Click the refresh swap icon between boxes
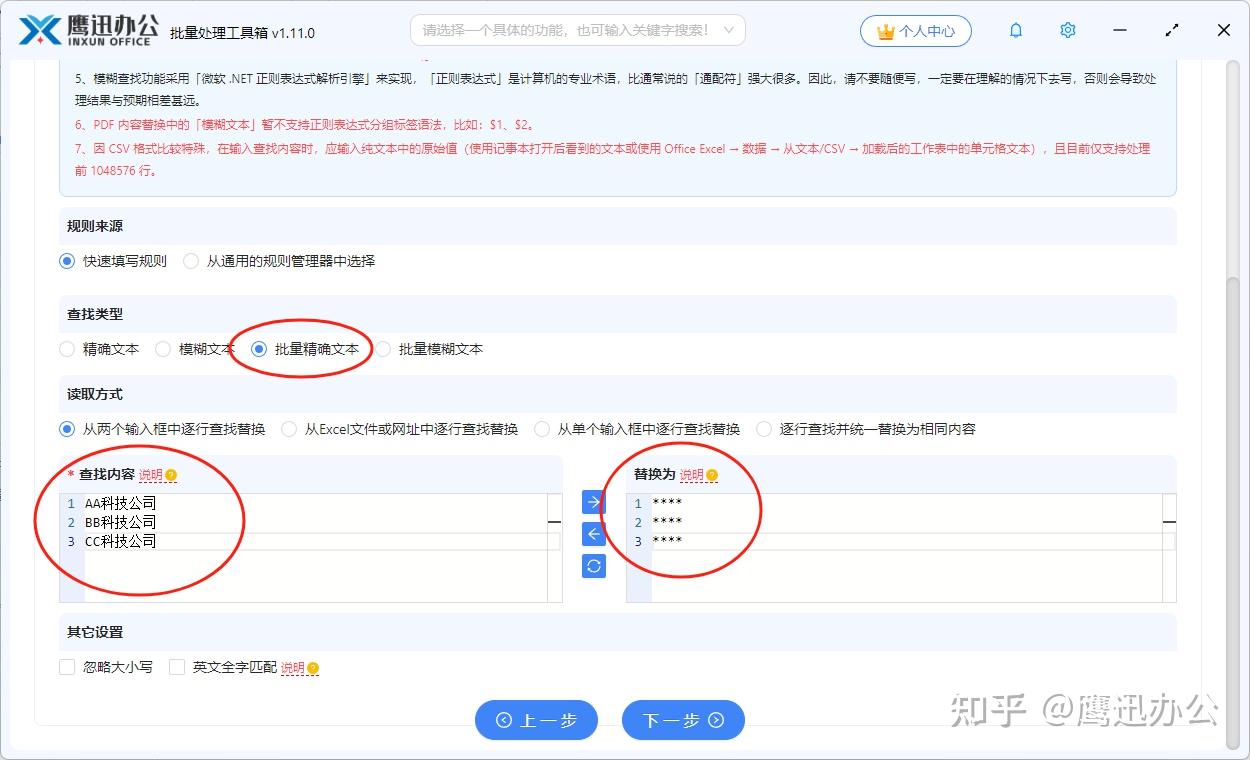Screen dimensions: 1250x760 [594, 566]
